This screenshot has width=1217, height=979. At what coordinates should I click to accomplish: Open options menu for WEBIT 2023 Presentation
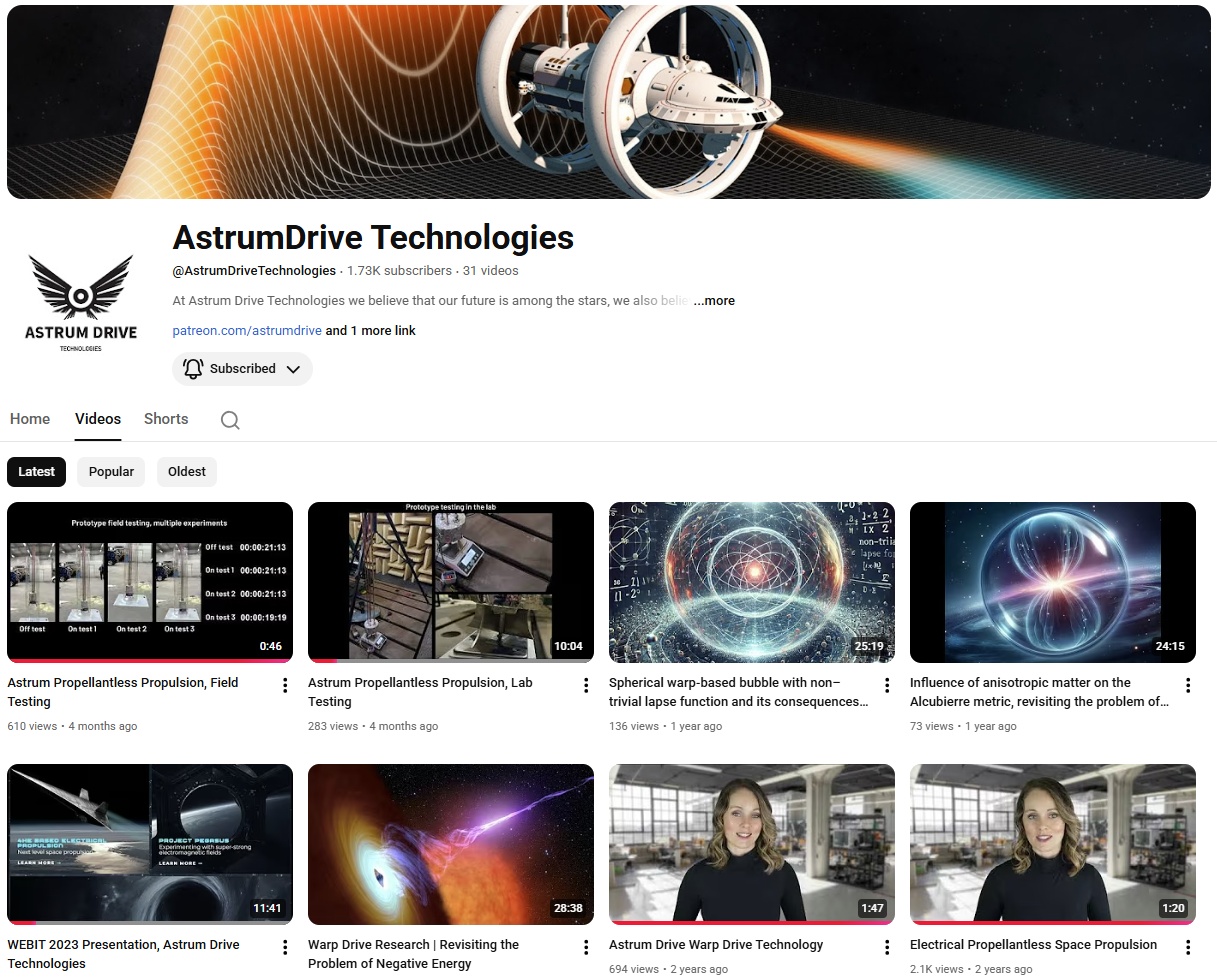tap(284, 946)
